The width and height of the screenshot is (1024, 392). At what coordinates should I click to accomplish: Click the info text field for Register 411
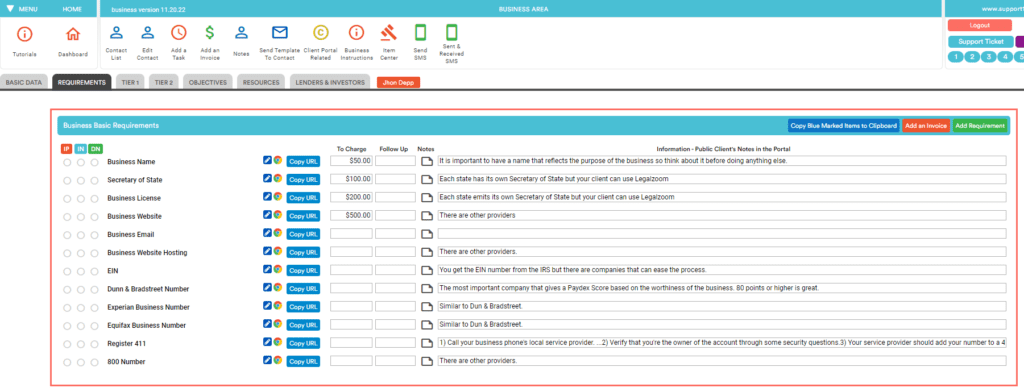pos(722,343)
